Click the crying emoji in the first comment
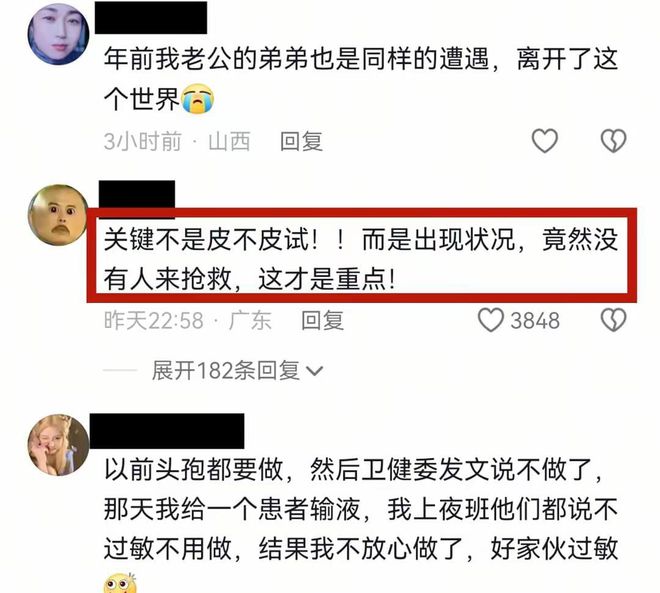This screenshot has height=593, width=660. click(x=197, y=98)
